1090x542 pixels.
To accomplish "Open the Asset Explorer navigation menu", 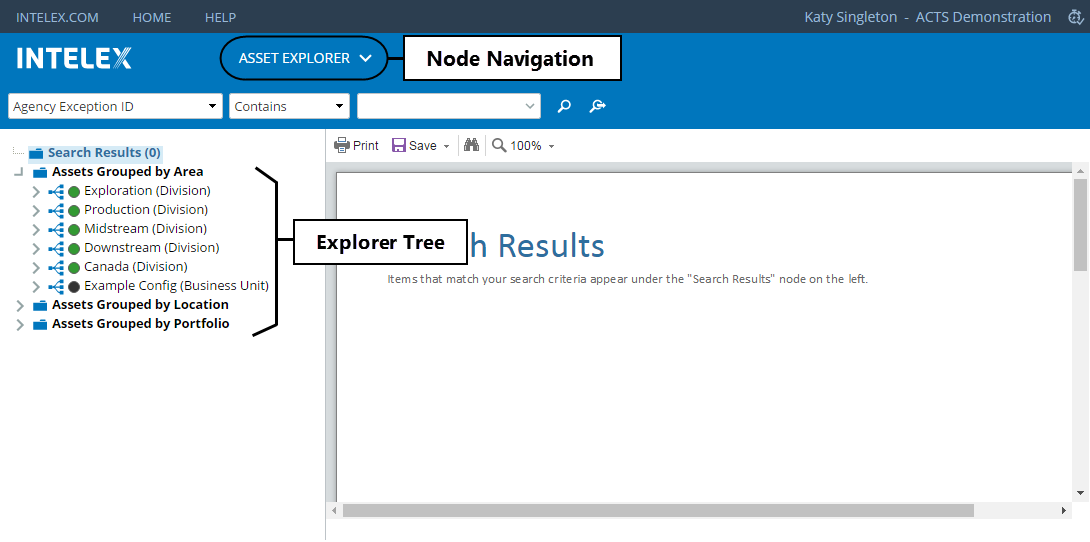I will (x=304, y=58).
